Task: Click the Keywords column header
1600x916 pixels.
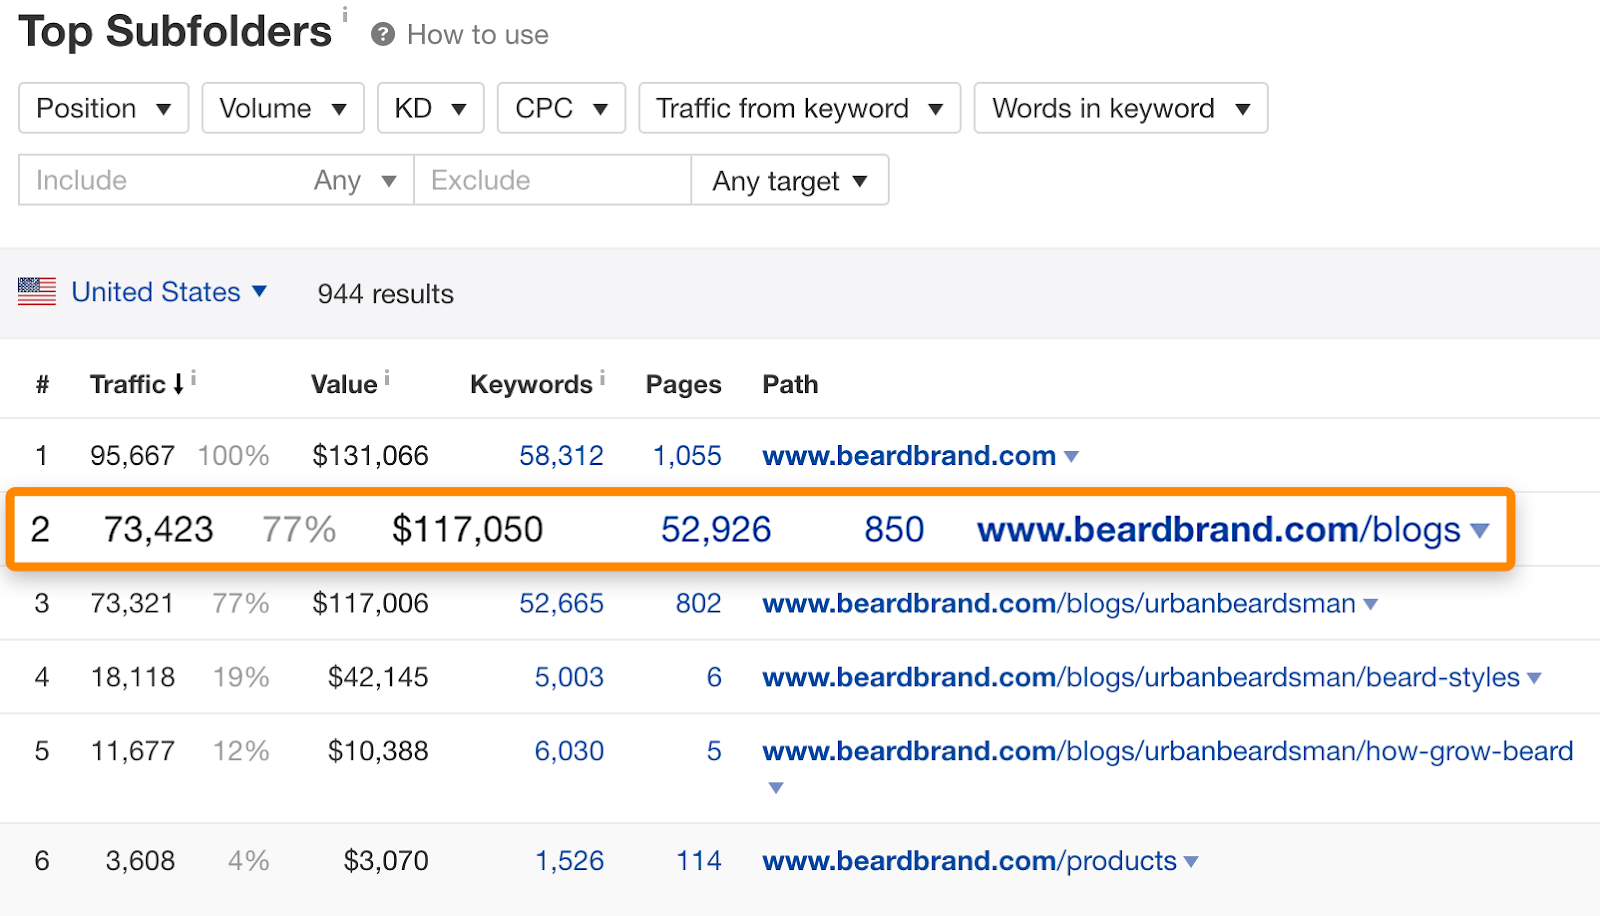Action: pyautogui.click(x=531, y=384)
